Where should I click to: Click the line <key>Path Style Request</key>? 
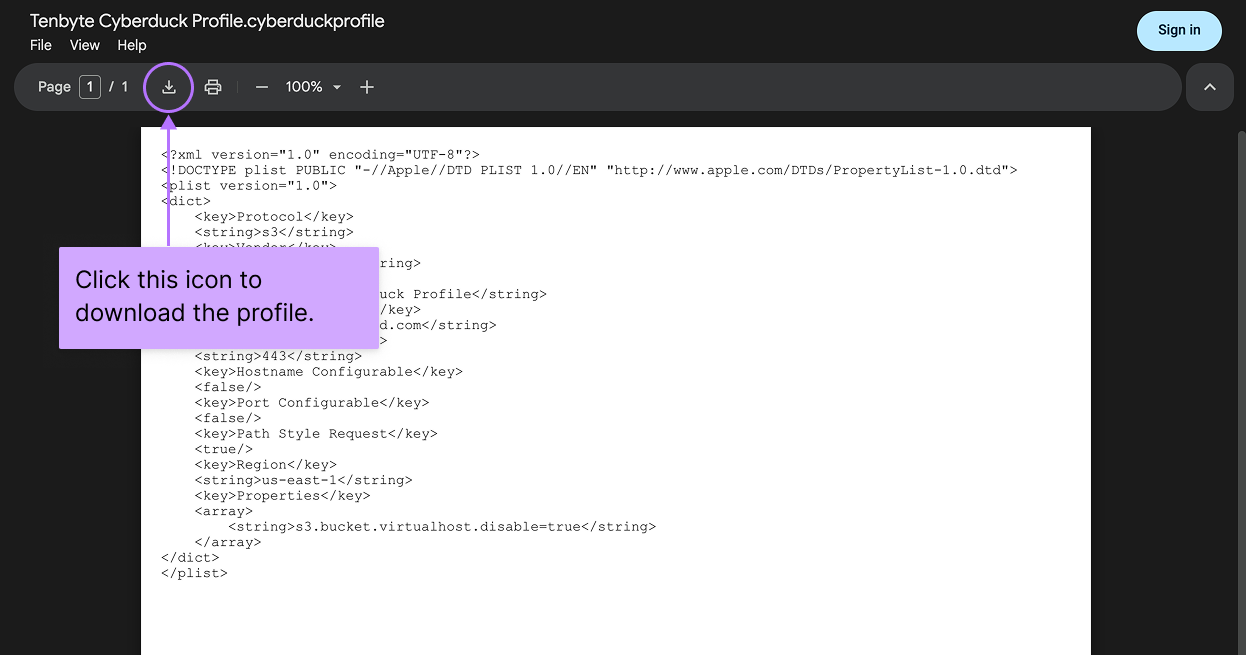coord(316,434)
